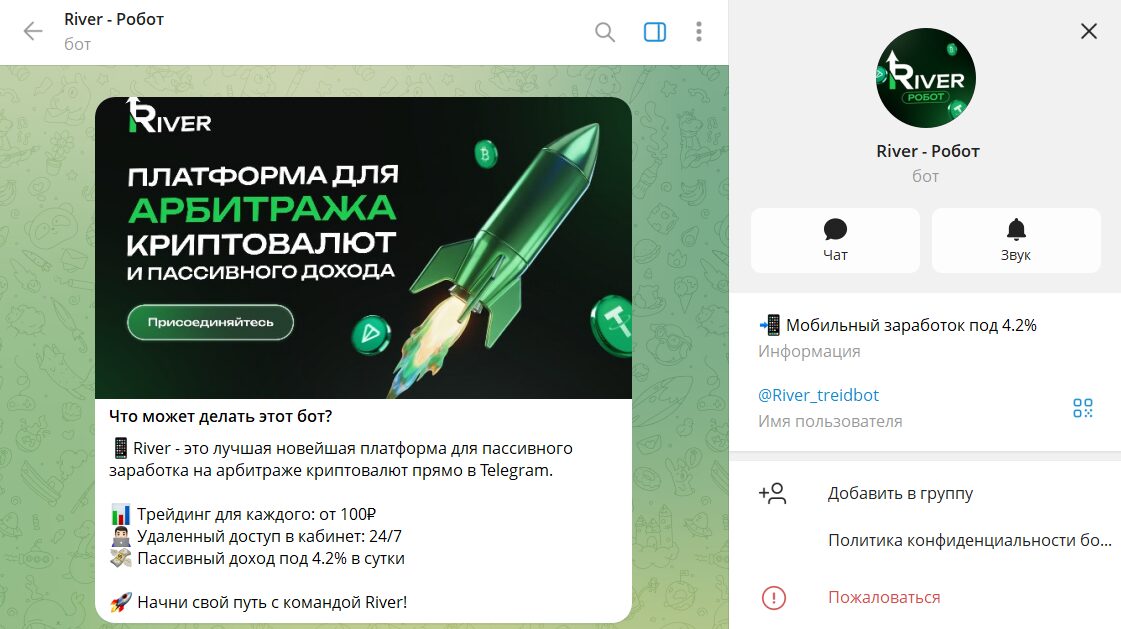Screen dimensions: 1121x629
Task: Click the River logo in banner
Action: point(169,115)
